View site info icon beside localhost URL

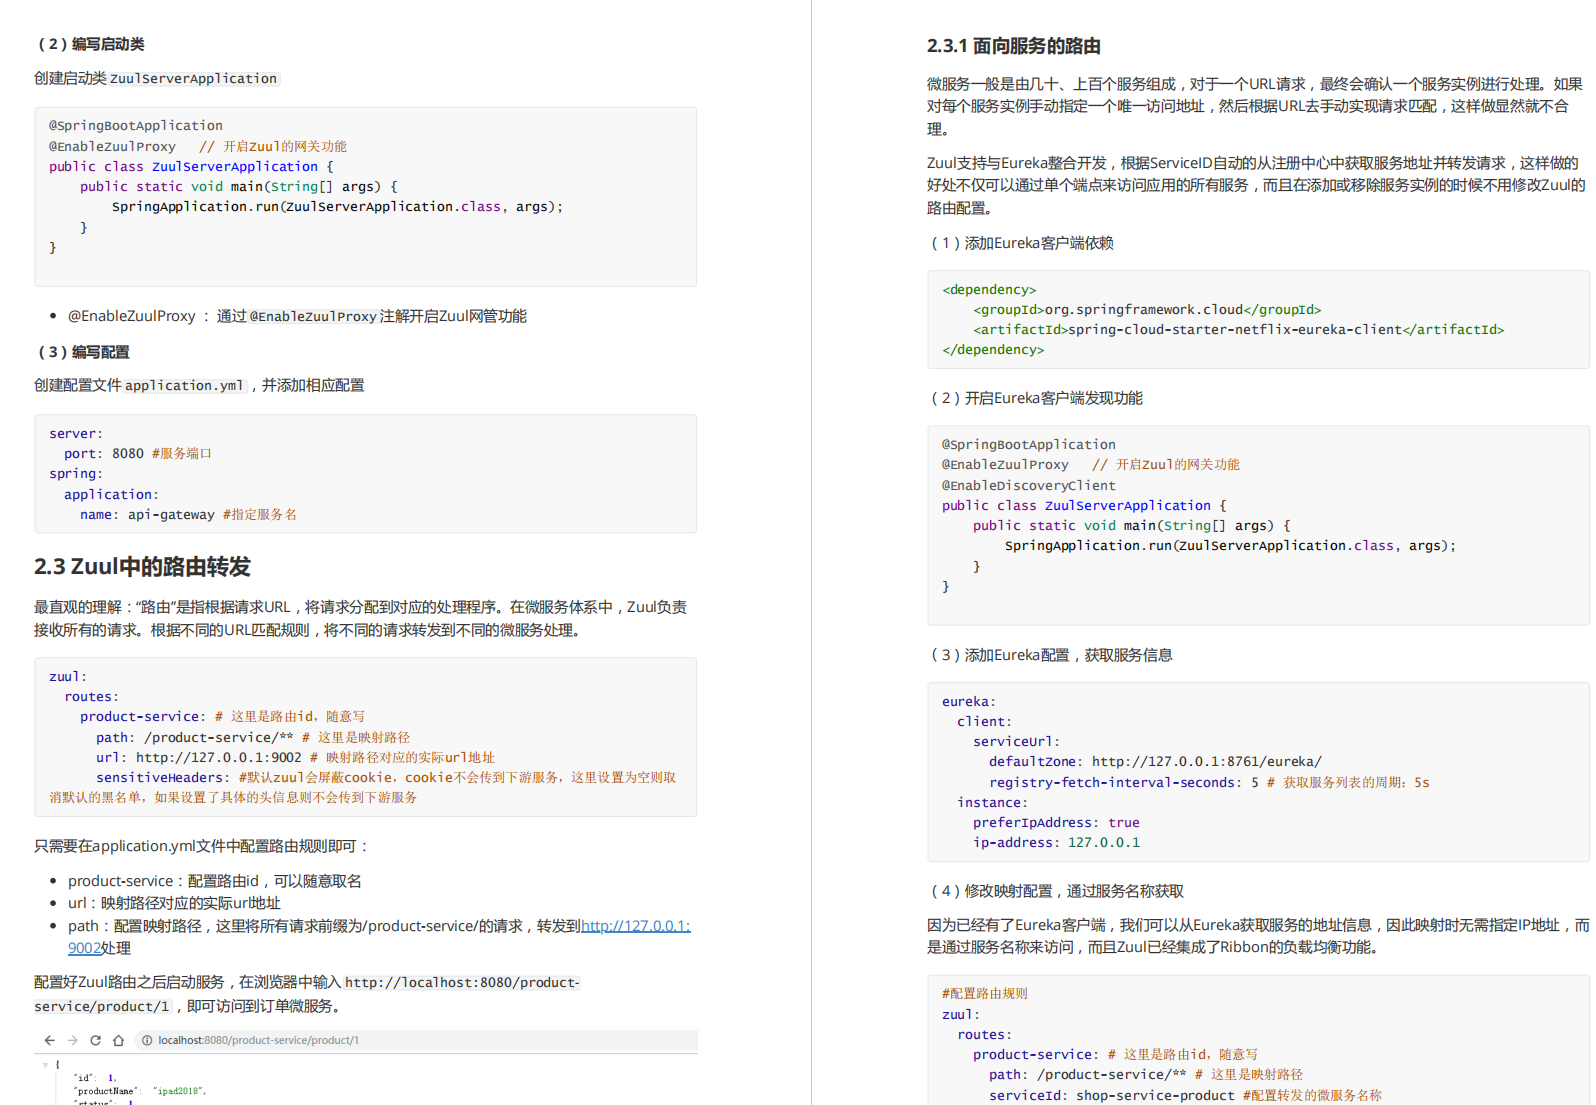(147, 1040)
